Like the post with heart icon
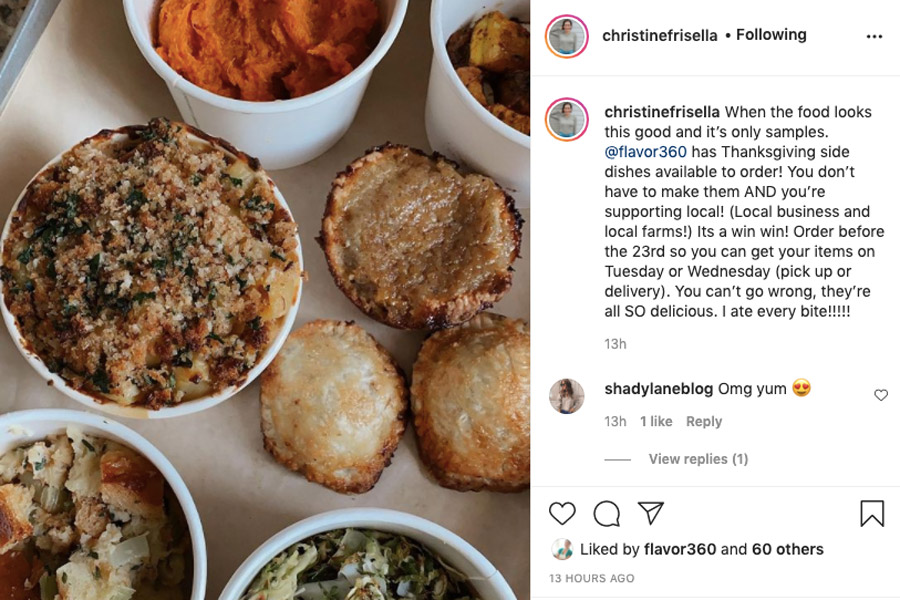Screen dimensions: 900x600 point(562,513)
